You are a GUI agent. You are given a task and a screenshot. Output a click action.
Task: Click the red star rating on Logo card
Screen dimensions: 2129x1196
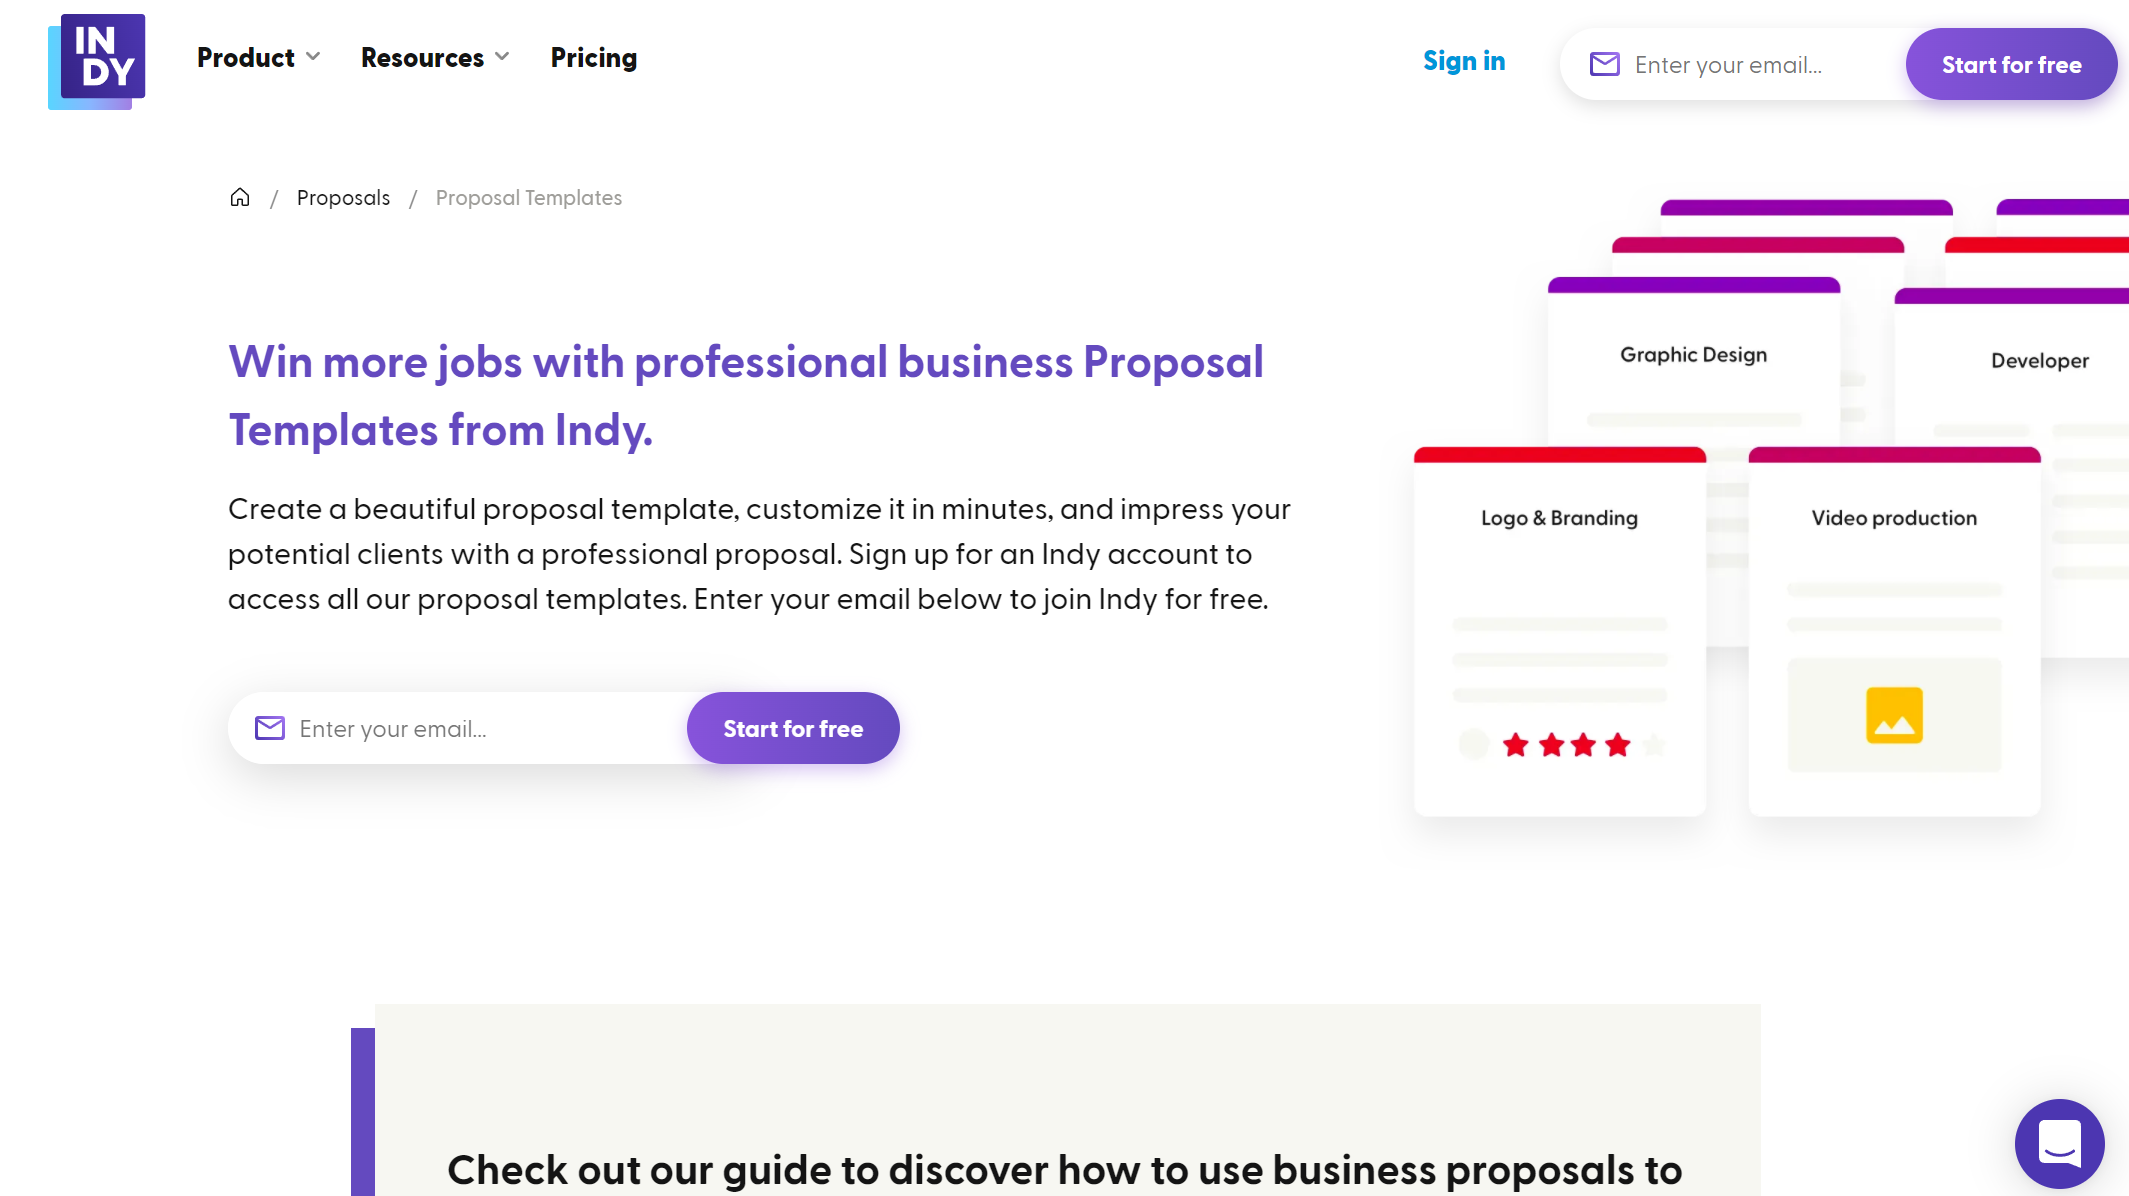[x=1566, y=745]
